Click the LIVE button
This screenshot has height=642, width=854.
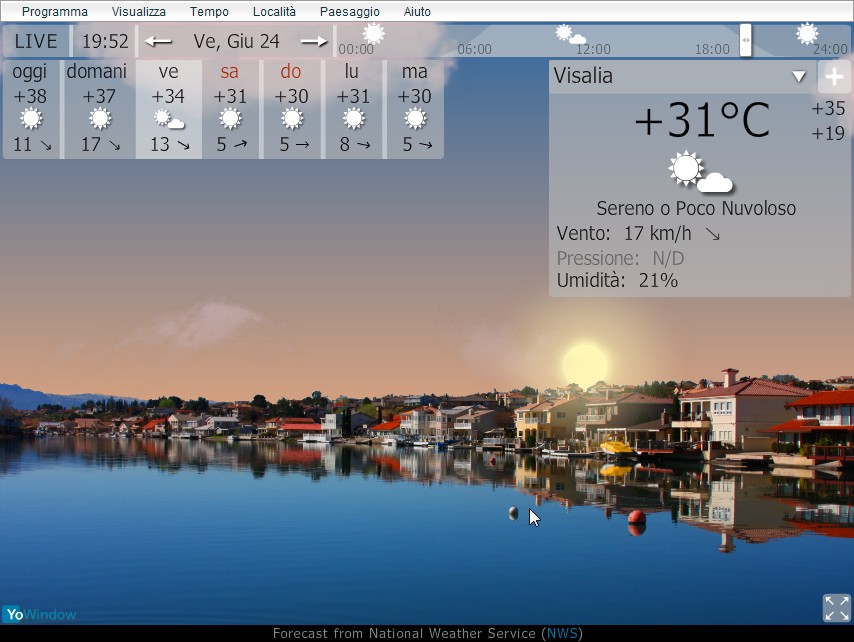36,41
